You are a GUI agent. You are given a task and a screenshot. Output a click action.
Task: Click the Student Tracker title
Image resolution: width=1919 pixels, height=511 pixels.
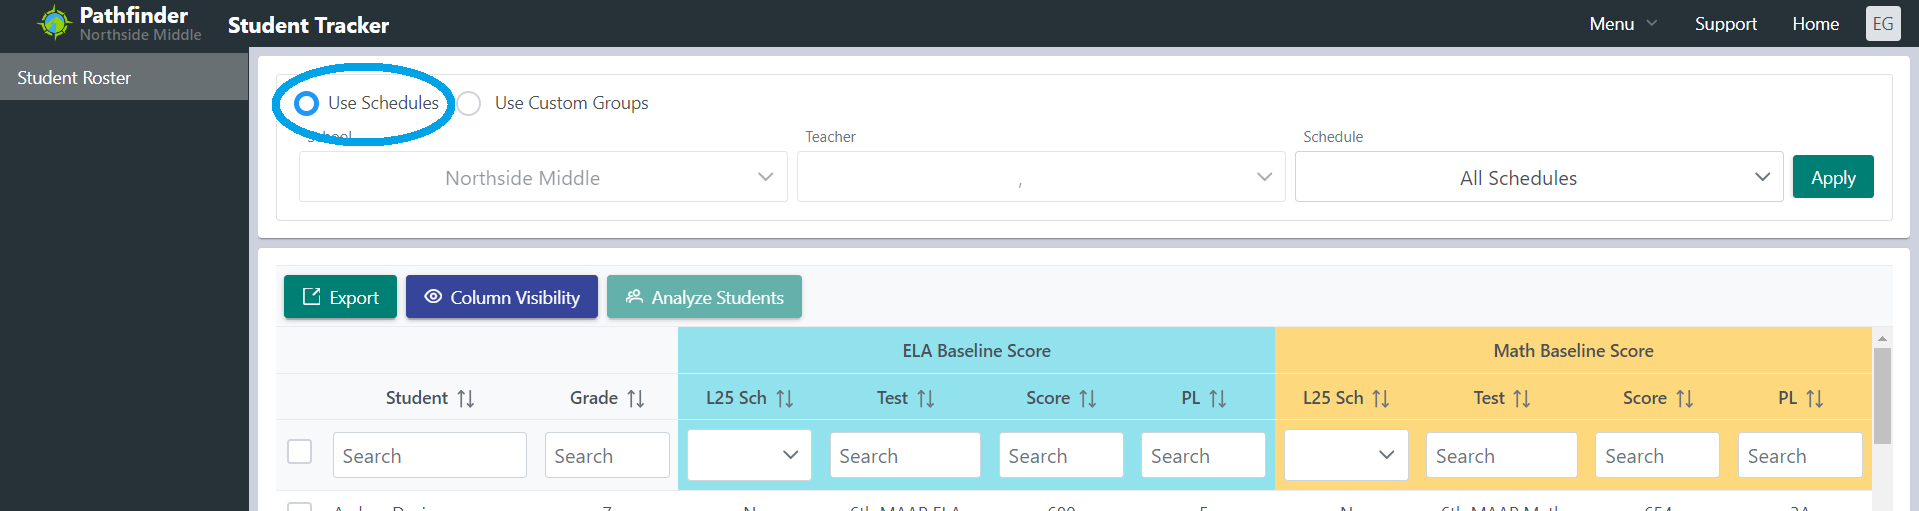point(308,25)
